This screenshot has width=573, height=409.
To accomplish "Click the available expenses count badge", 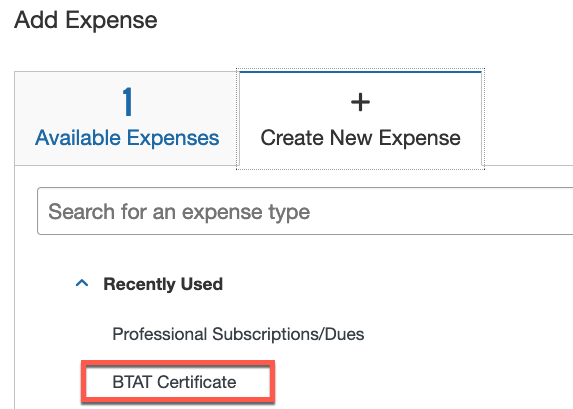I will [x=127, y=102].
